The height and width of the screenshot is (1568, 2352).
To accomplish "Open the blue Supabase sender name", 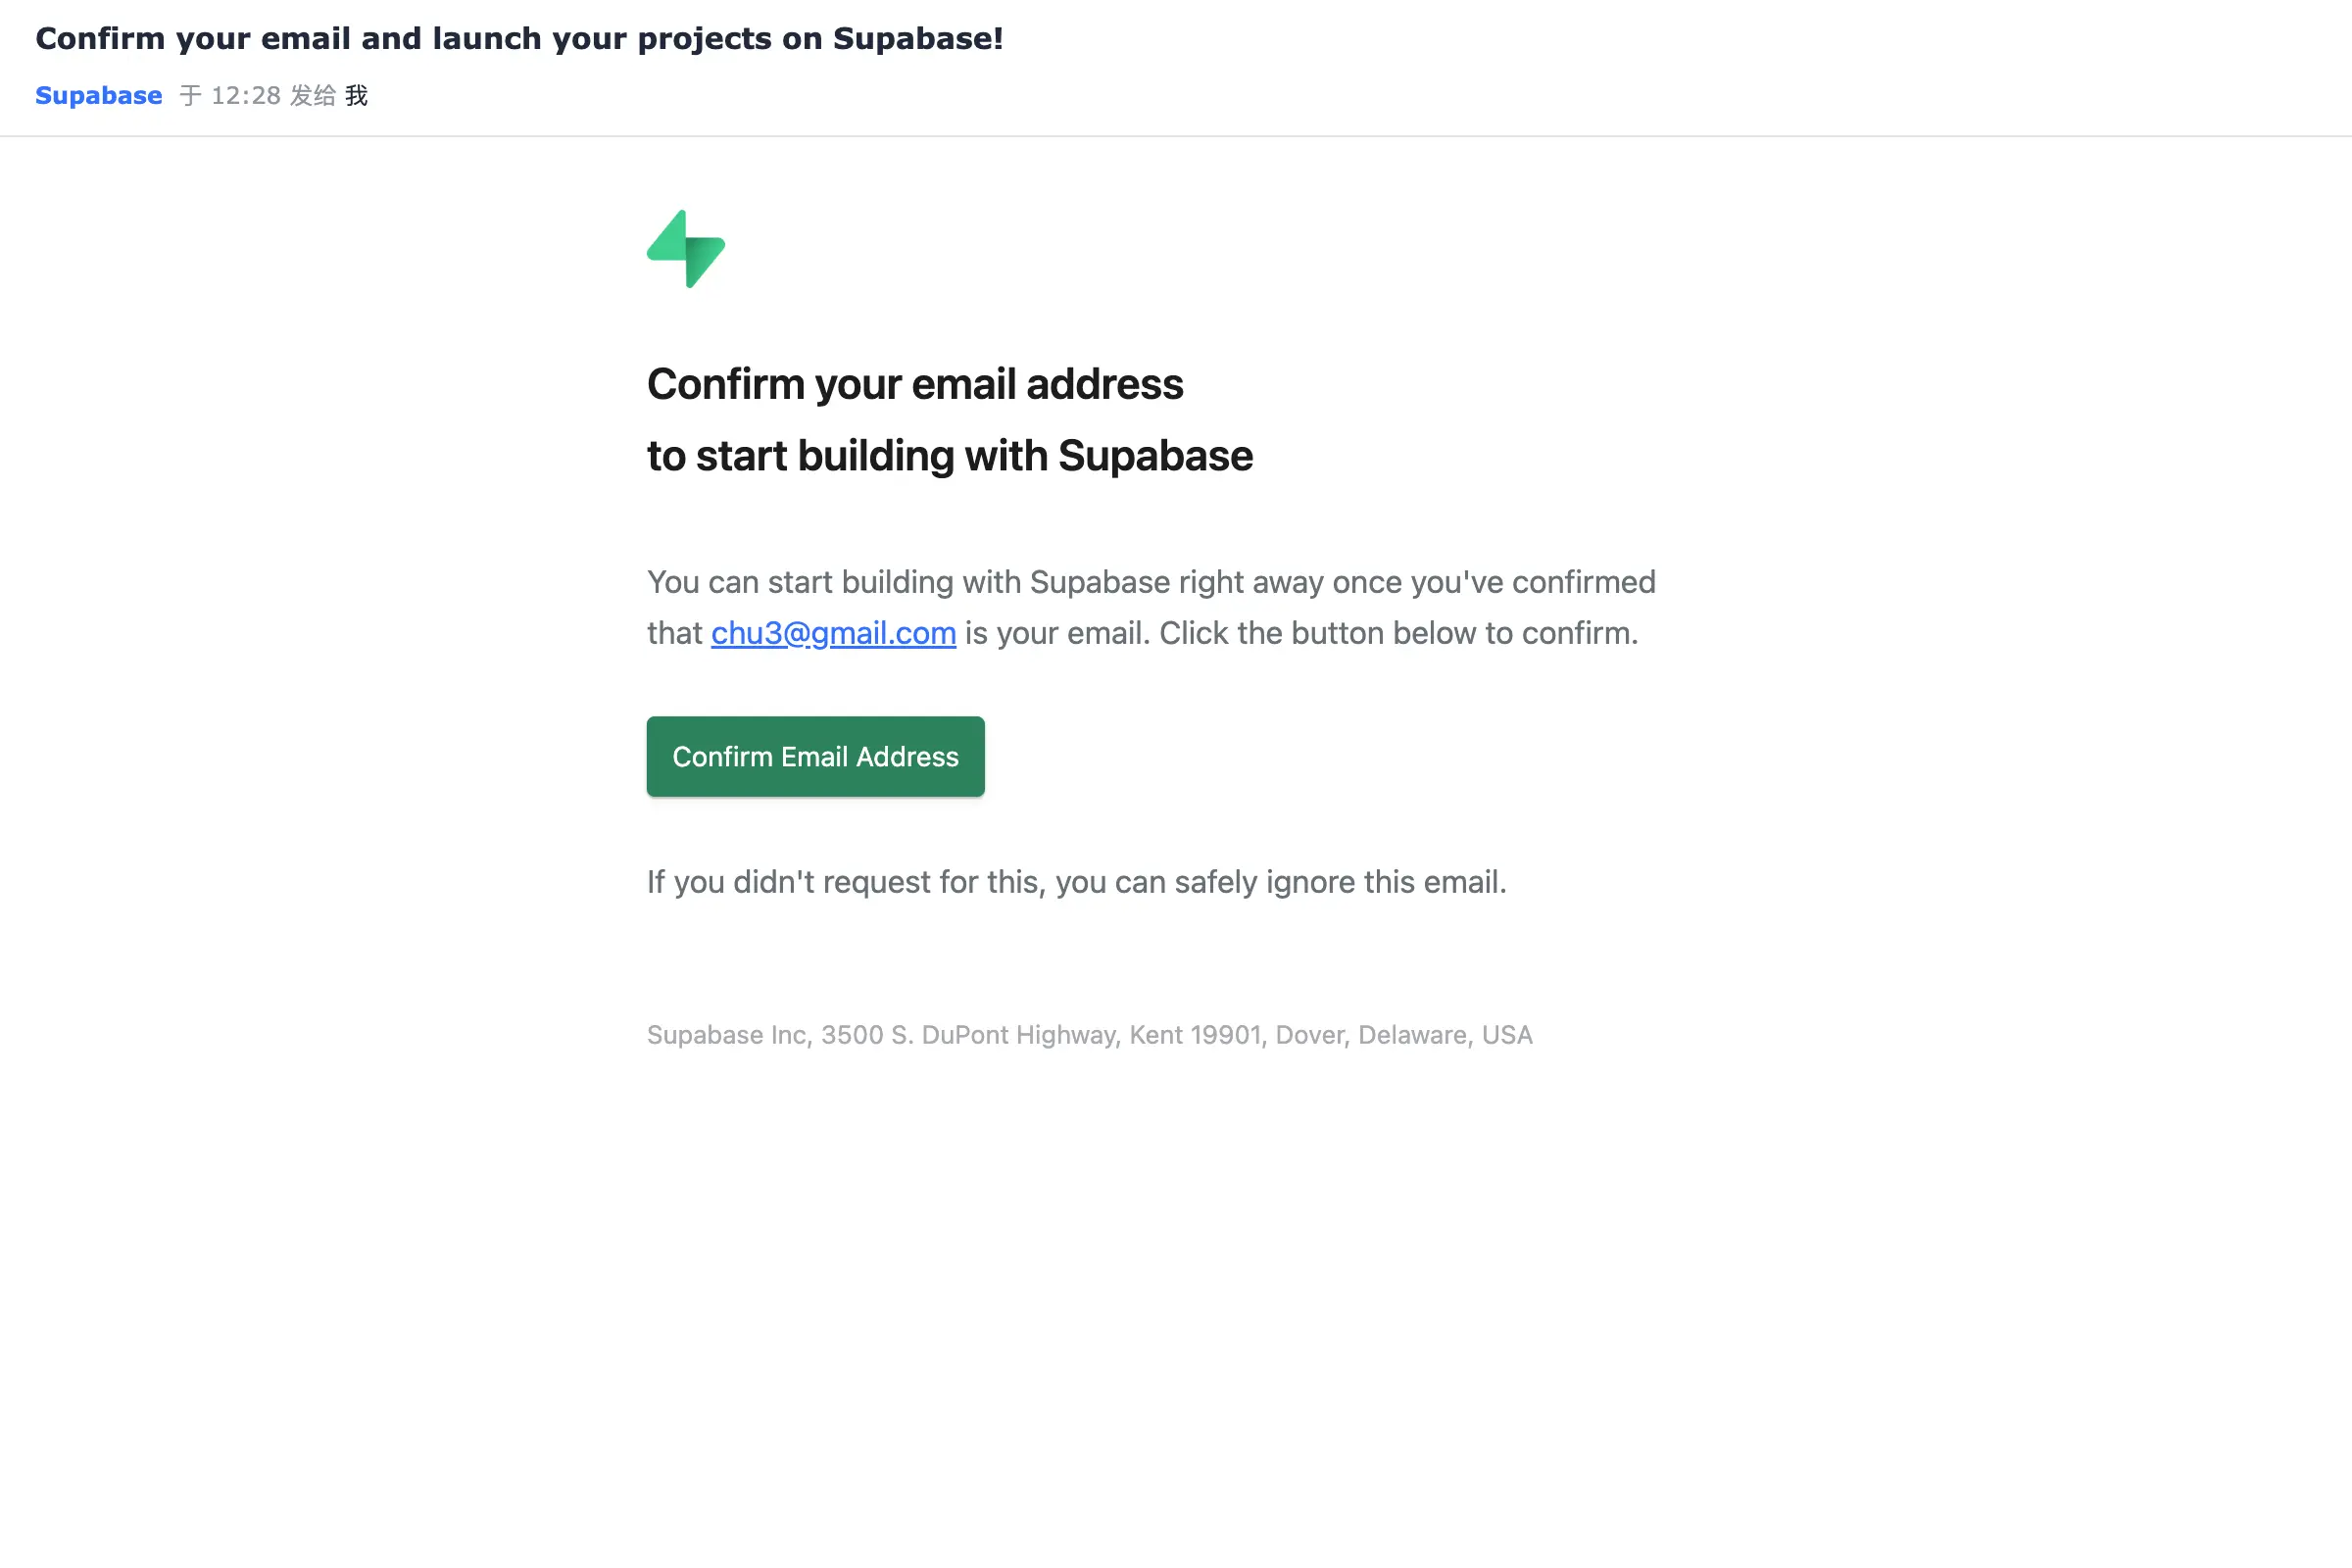I will click(98, 95).
